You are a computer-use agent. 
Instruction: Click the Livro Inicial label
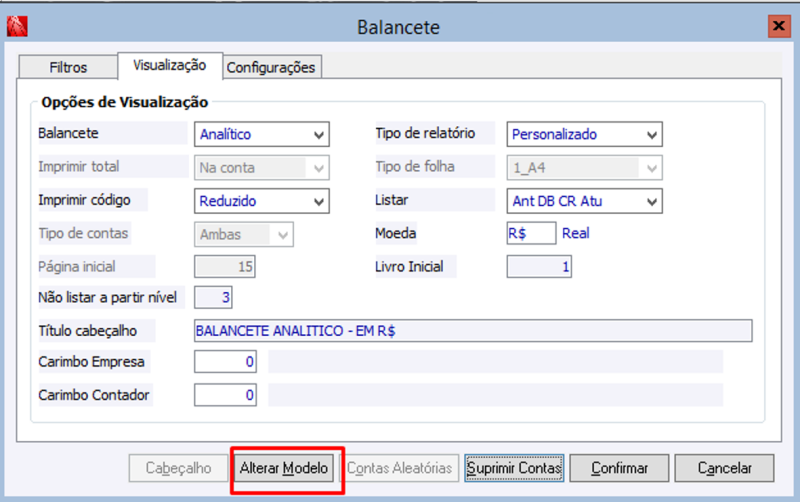point(409,266)
